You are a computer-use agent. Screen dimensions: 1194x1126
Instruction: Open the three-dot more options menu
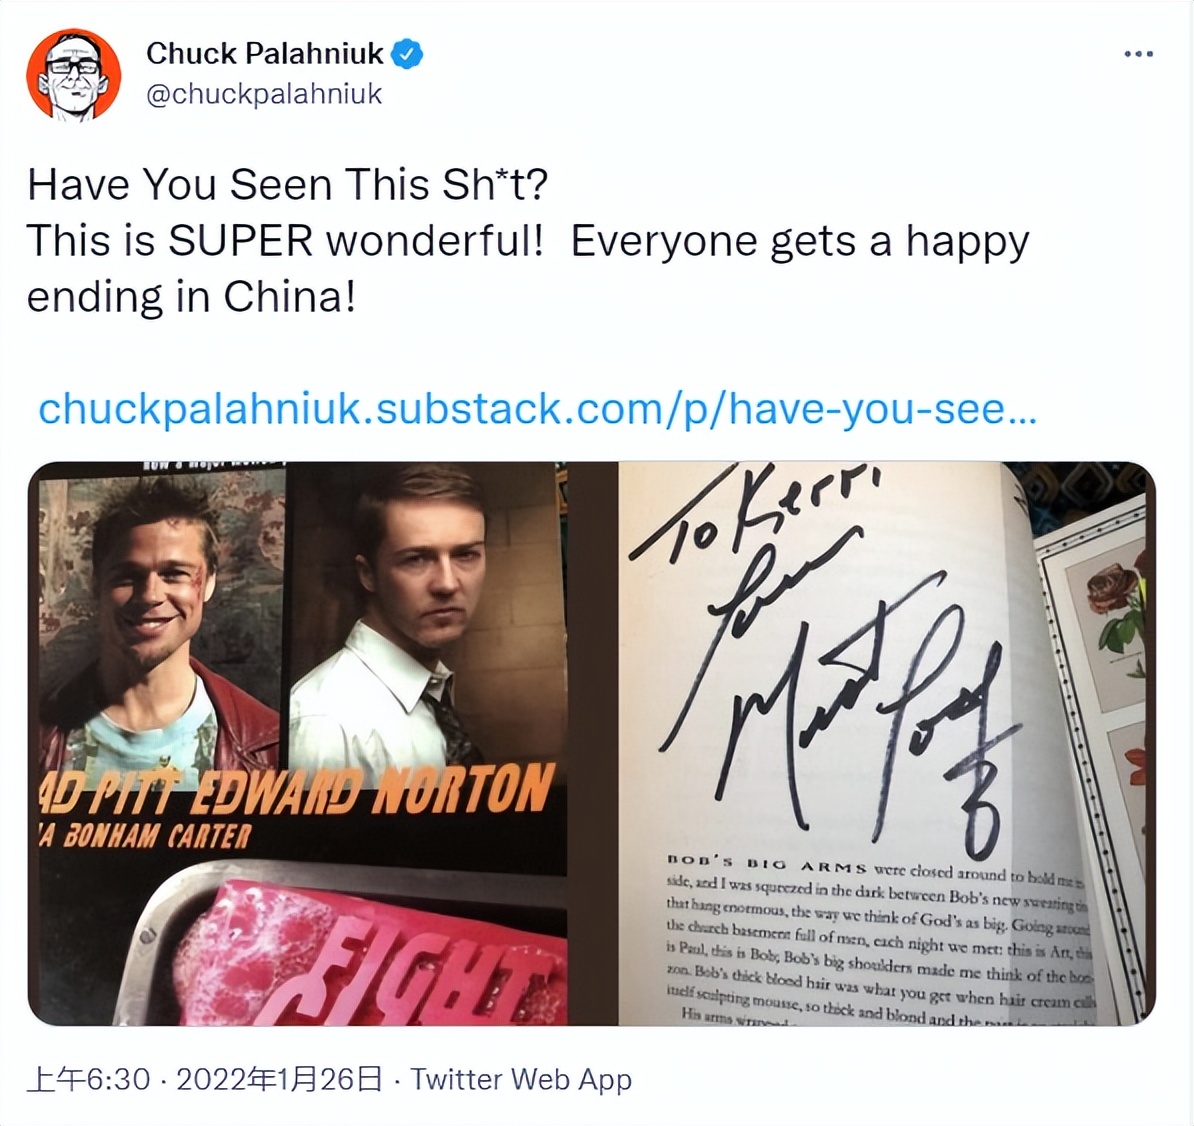(x=1138, y=54)
